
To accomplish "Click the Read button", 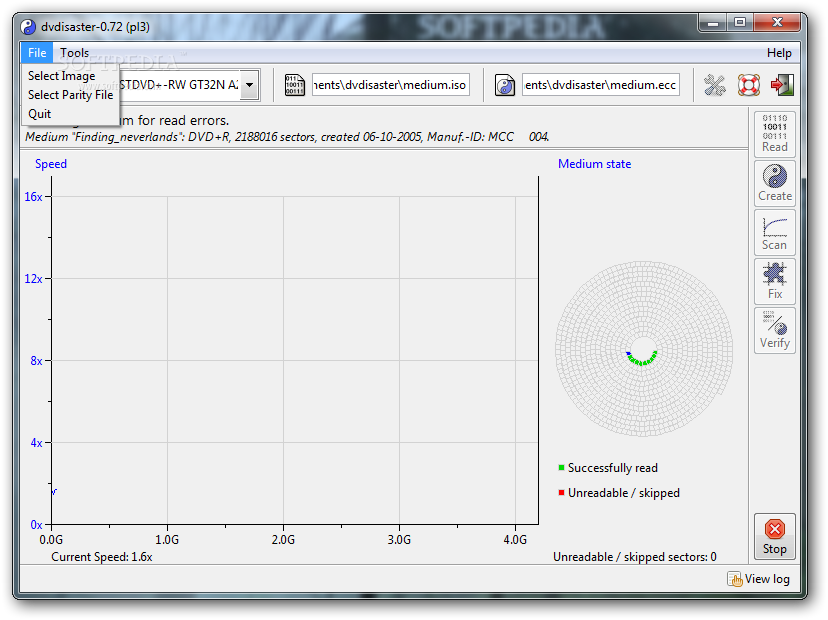I will (x=775, y=134).
